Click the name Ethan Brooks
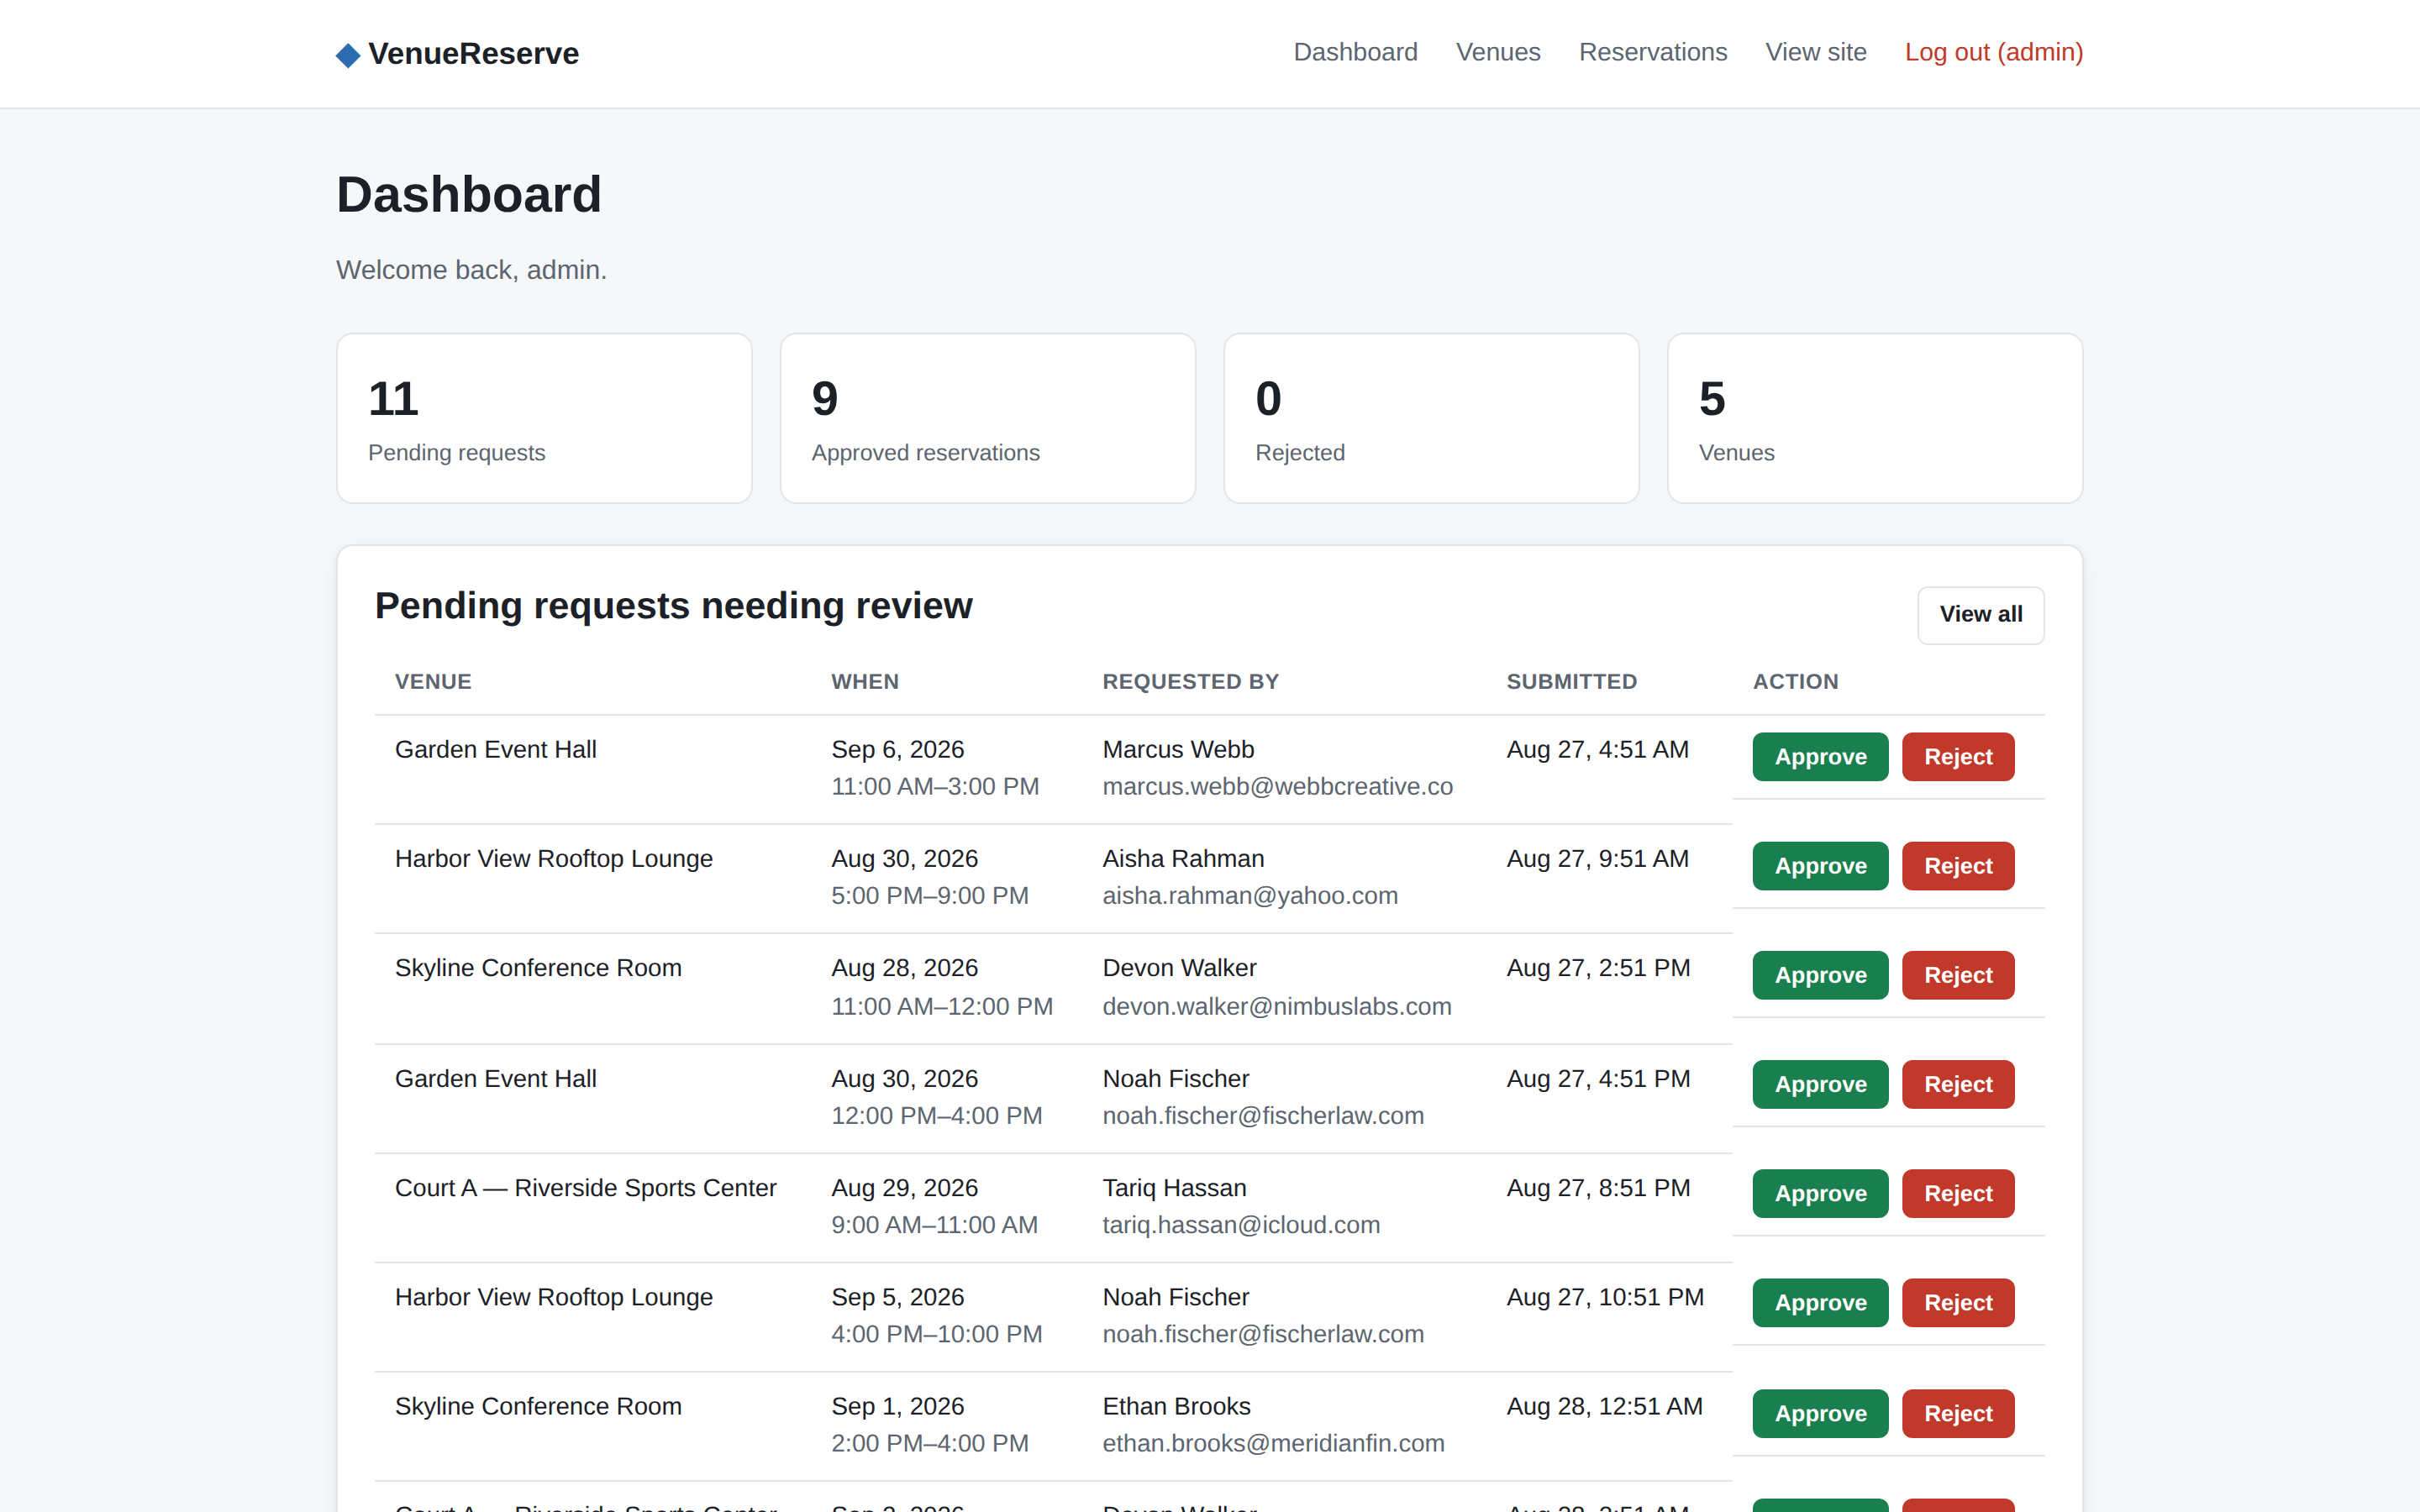This screenshot has width=2420, height=1512. coord(1176,1406)
